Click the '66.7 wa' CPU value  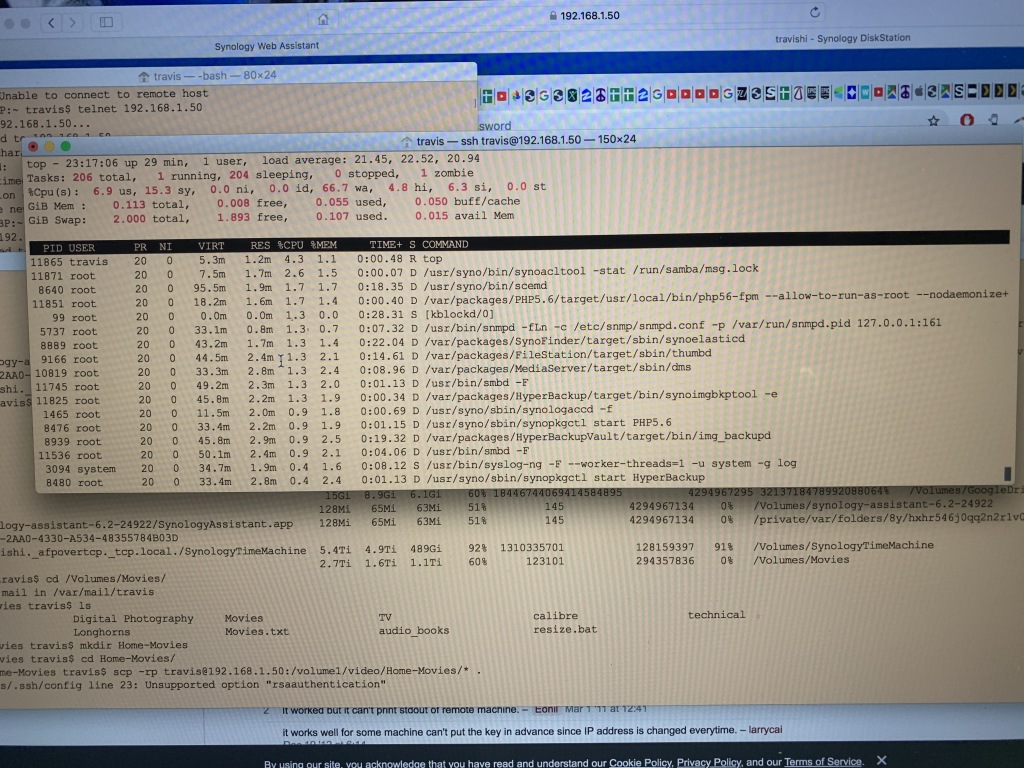(x=347, y=187)
